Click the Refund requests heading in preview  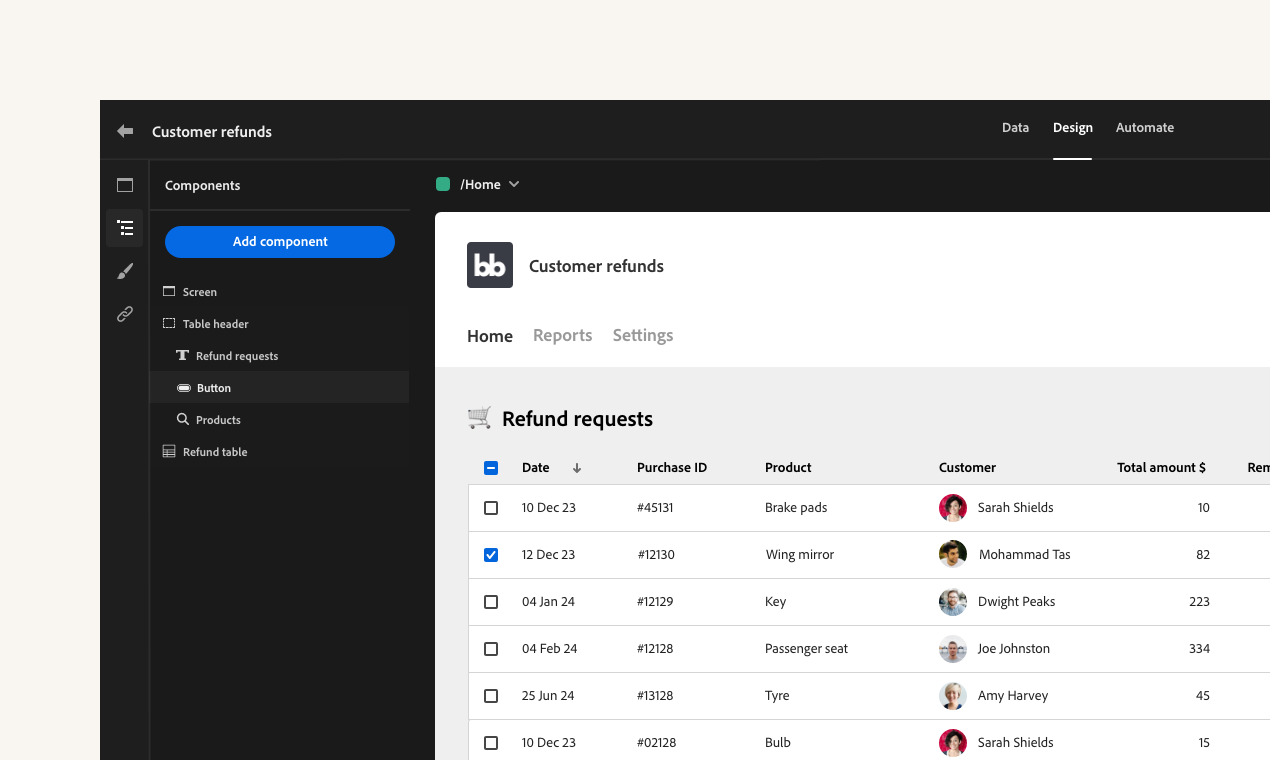(x=577, y=419)
